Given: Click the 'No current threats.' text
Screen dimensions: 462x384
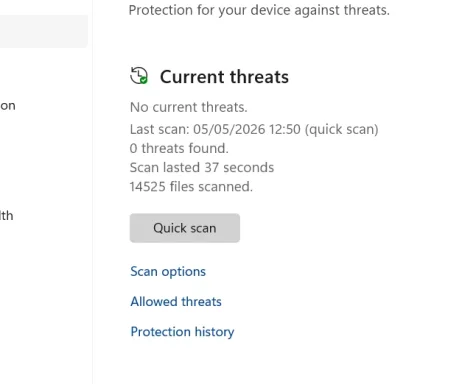Looking at the screenshot, I should (189, 107).
